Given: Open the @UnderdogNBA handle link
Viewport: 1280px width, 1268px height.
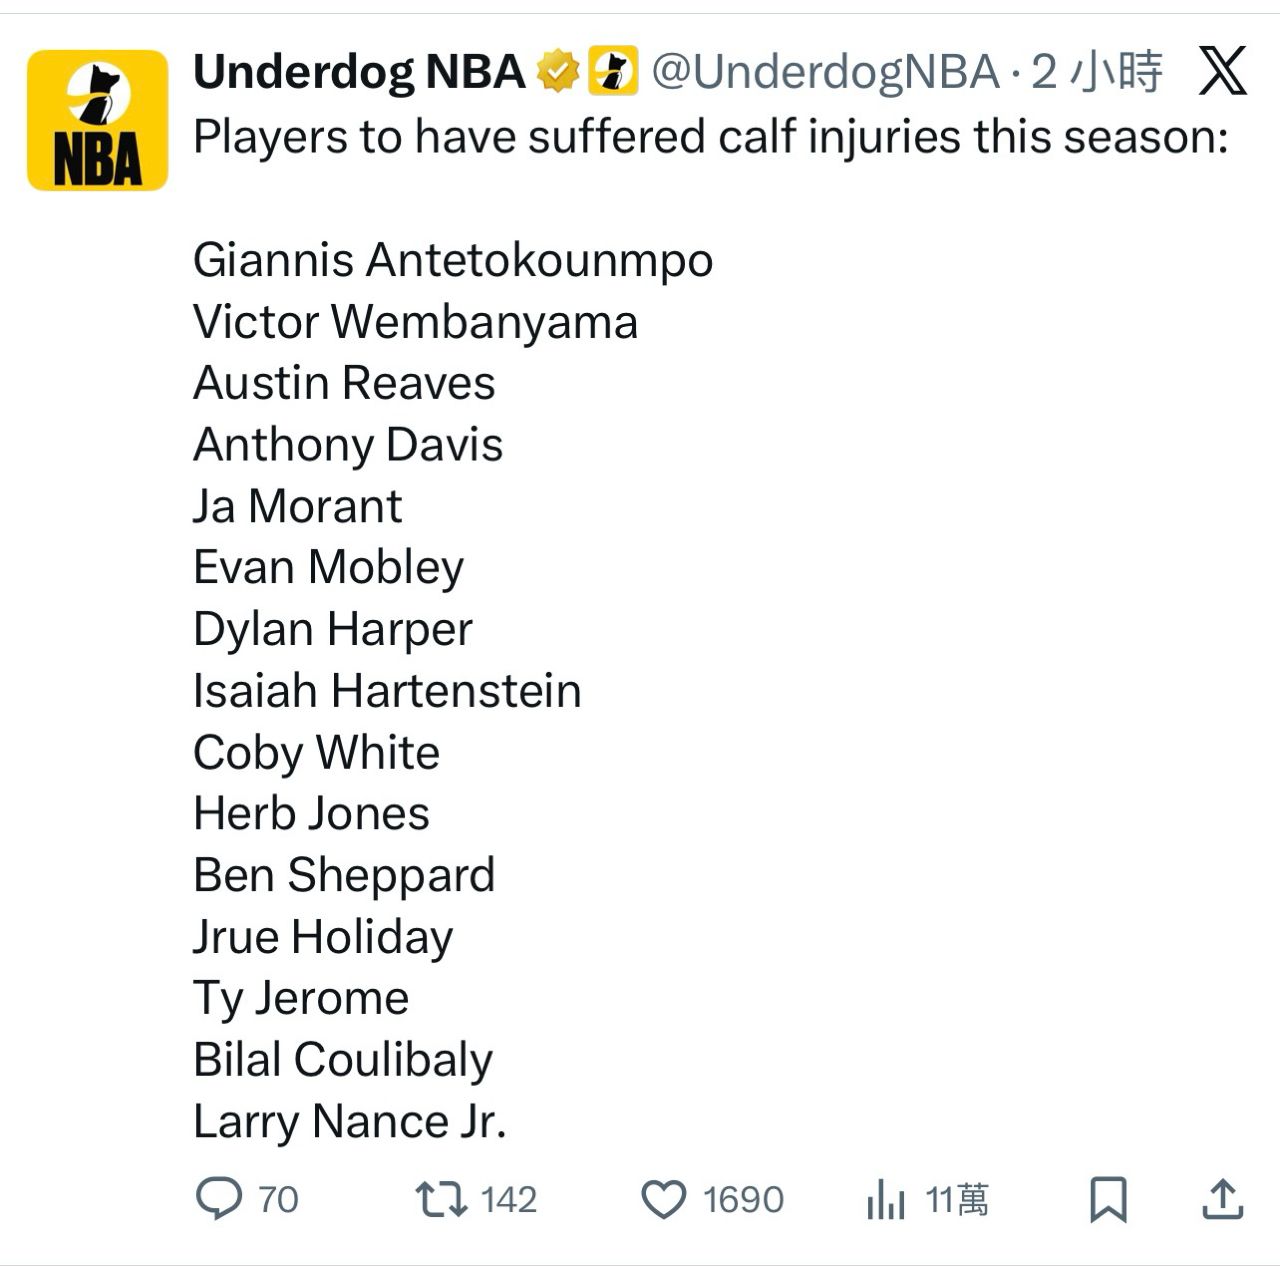Looking at the screenshot, I should (x=825, y=72).
